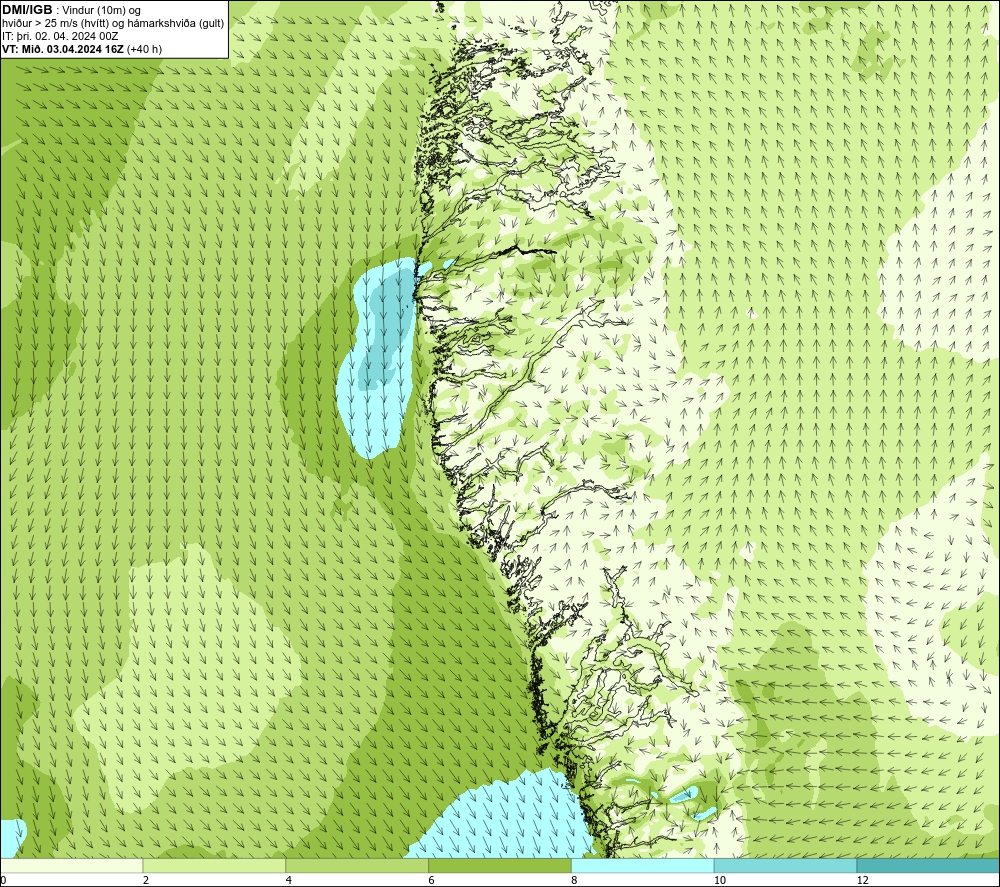Select the light green 2–4 scale segment
Viewport: 1000px width, 887px height.
tap(214, 865)
